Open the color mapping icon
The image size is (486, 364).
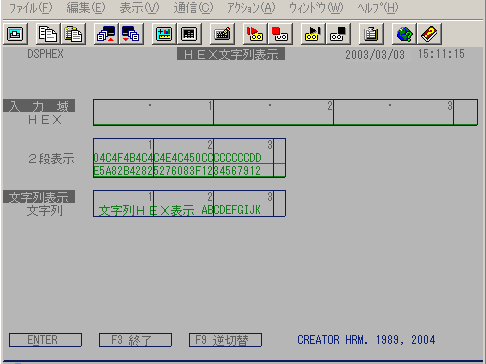pyautogui.click(x=189, y=34)
